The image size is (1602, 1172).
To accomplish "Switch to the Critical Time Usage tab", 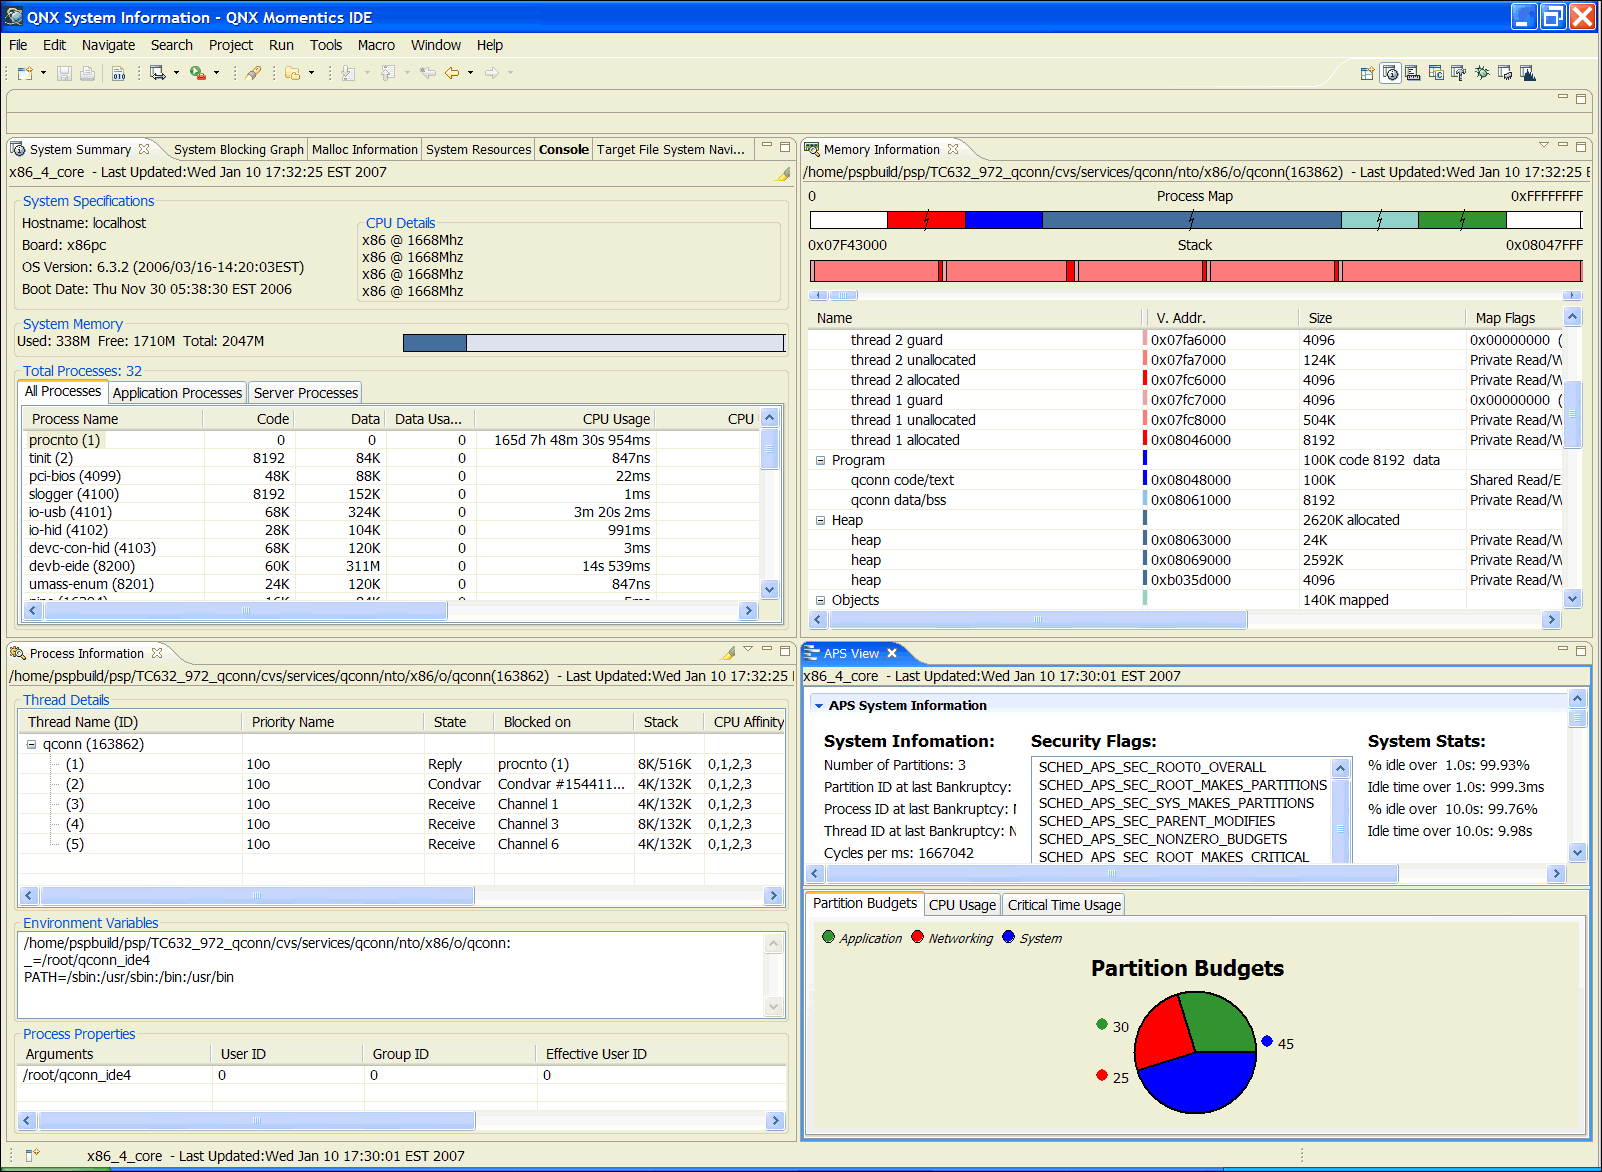I will (x=1062, y=904).
